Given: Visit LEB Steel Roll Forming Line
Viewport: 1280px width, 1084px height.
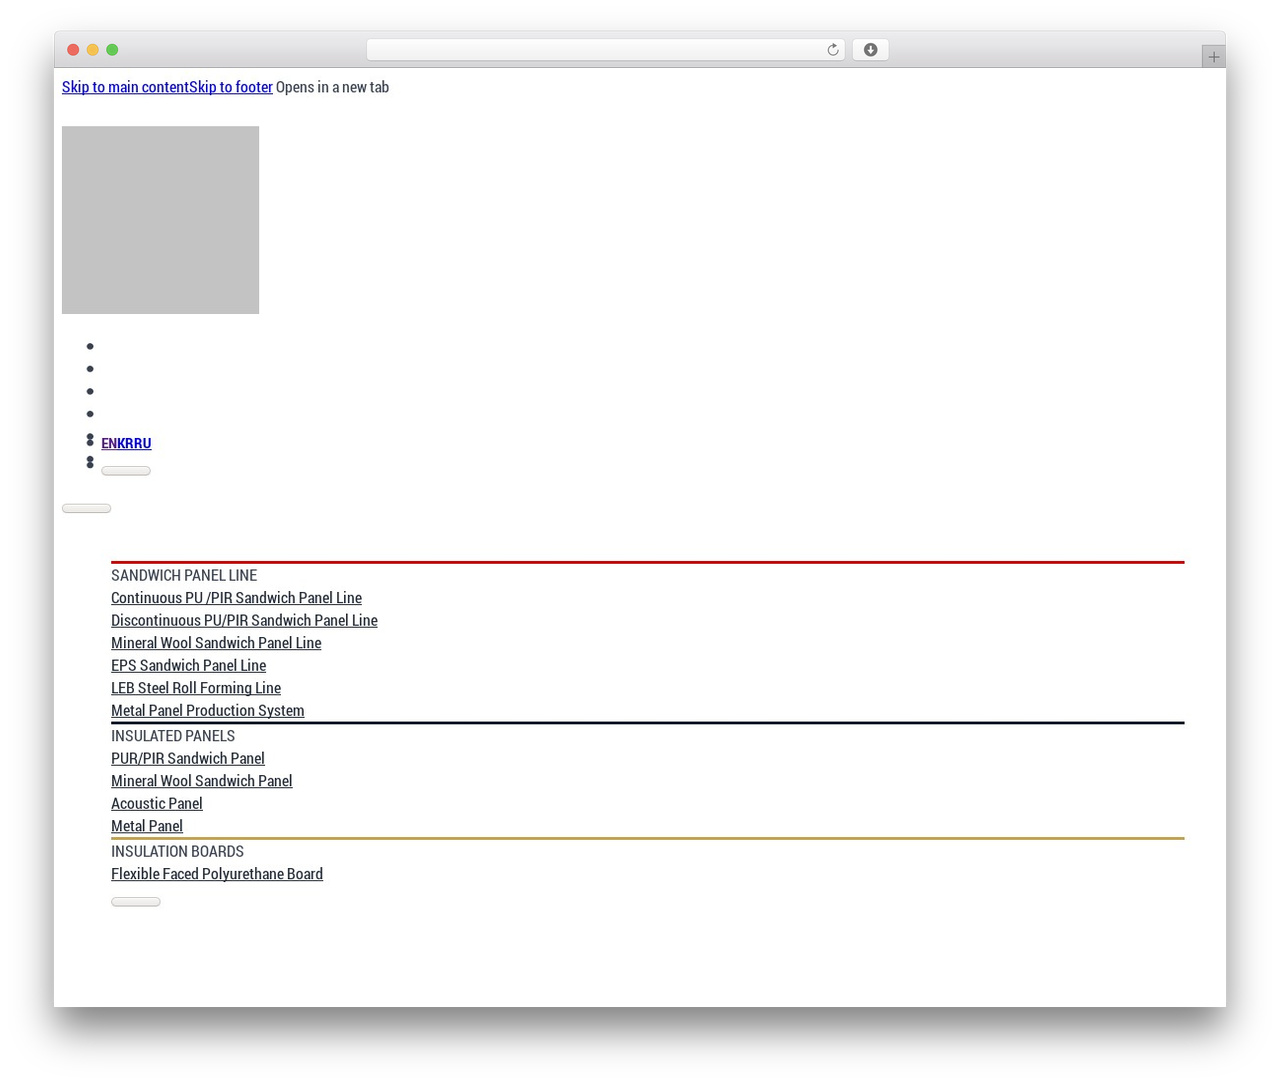Looking at the screenshot, I should click(196, 688).
